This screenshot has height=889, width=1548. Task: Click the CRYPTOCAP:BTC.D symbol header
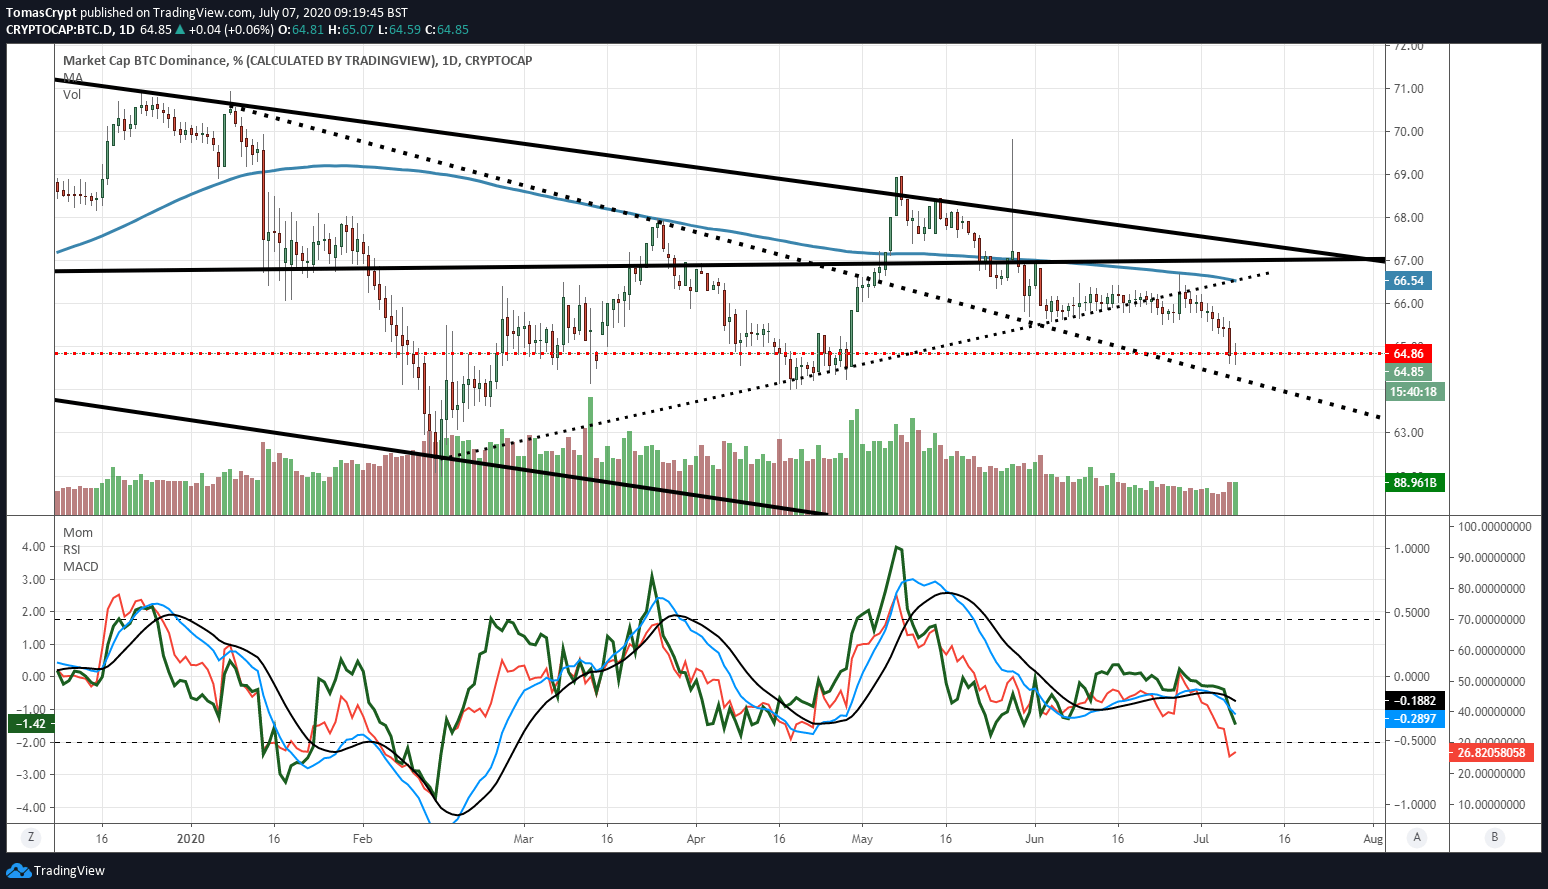click(59, 30)
